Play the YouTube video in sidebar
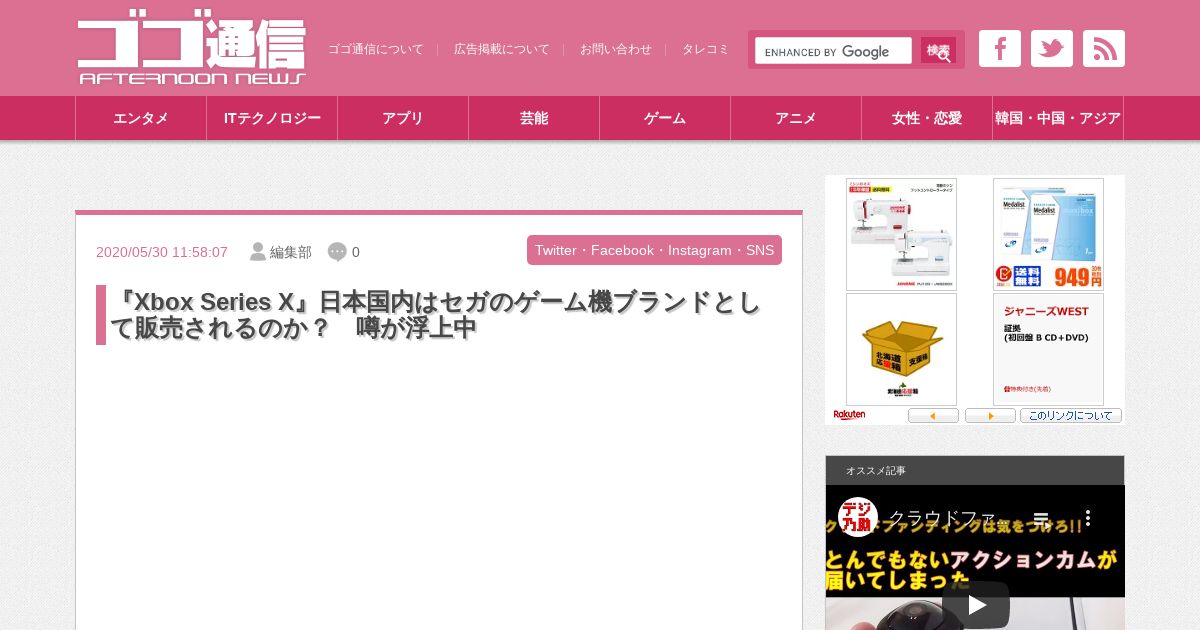1200x630 pixels. coord(975,604)
